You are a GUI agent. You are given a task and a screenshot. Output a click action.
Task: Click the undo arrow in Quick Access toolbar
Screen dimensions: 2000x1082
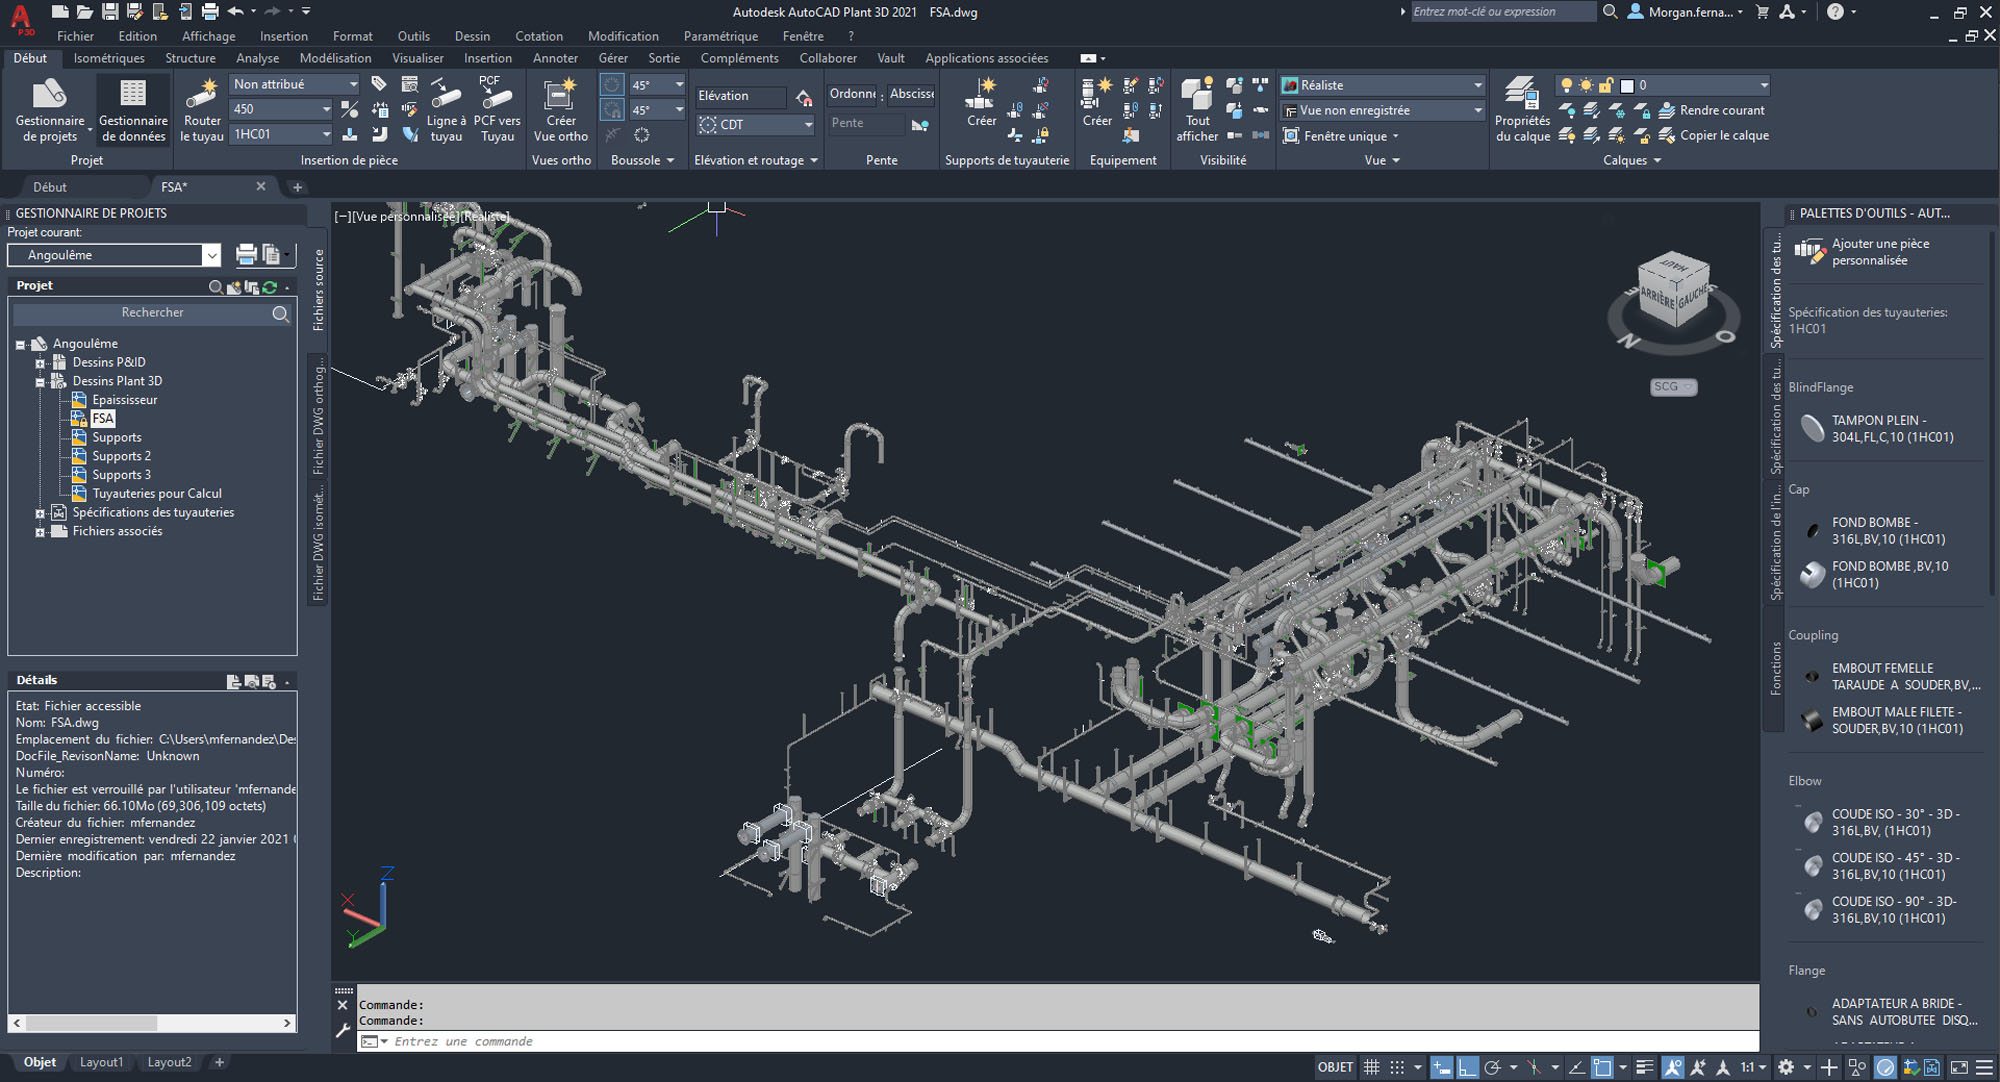pyautogui.click(x=236, y=12)
